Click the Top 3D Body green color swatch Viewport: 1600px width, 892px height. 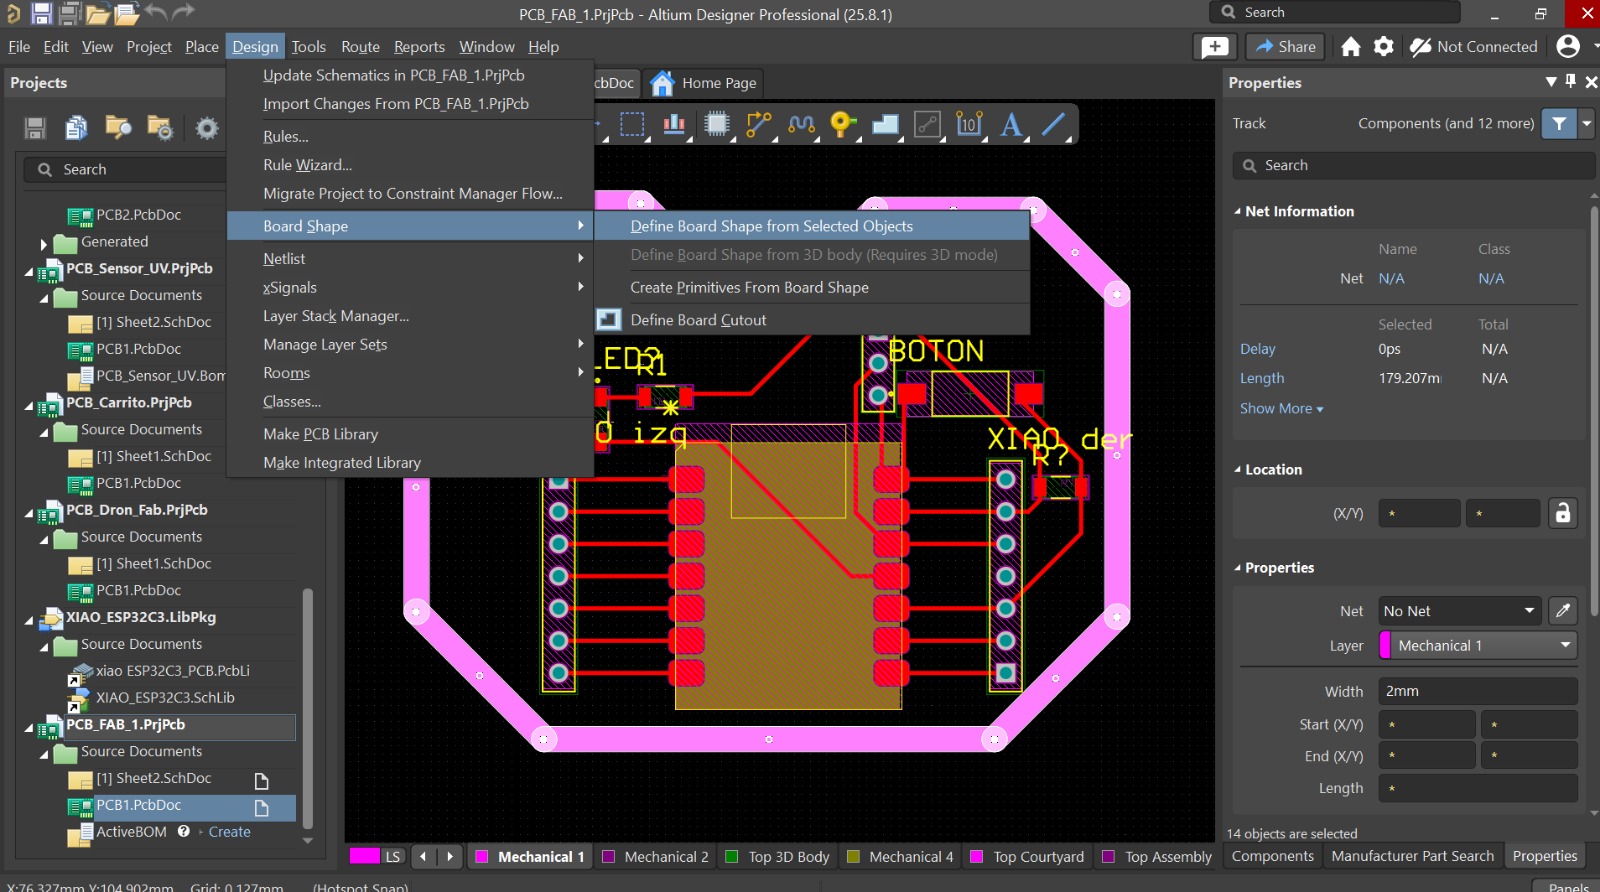point(731,857)
